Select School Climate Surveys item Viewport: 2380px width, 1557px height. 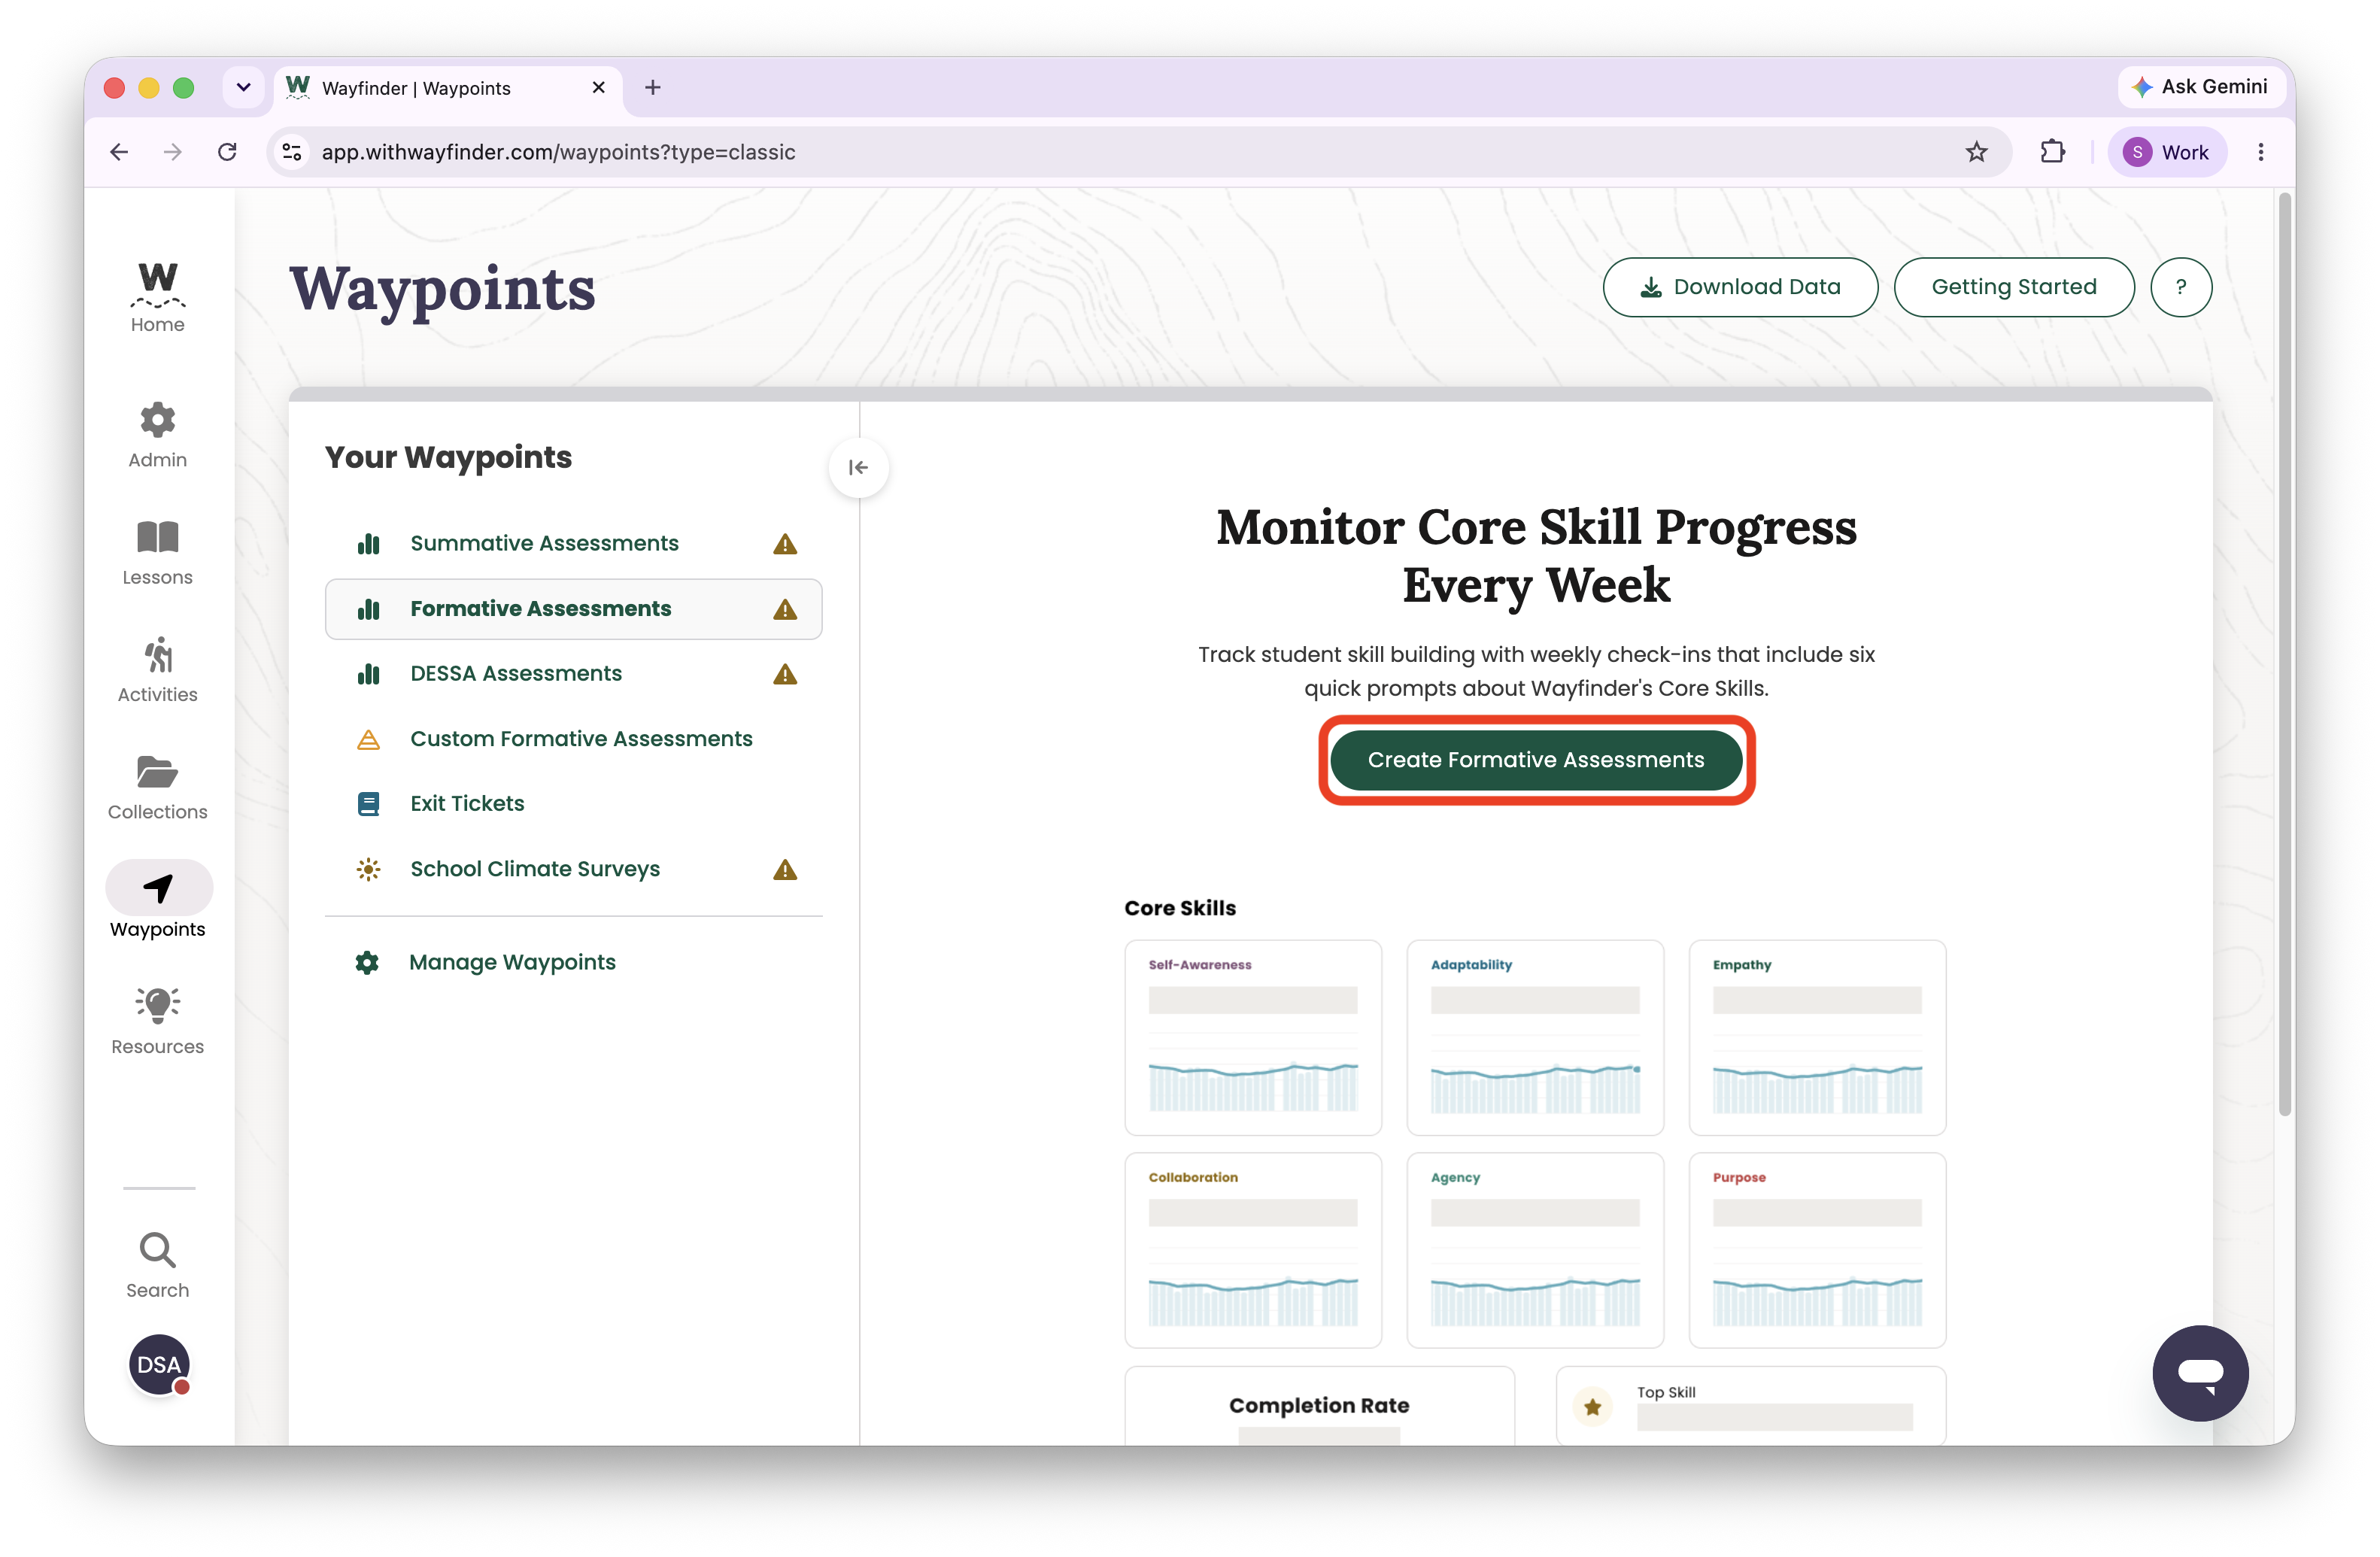573,869
